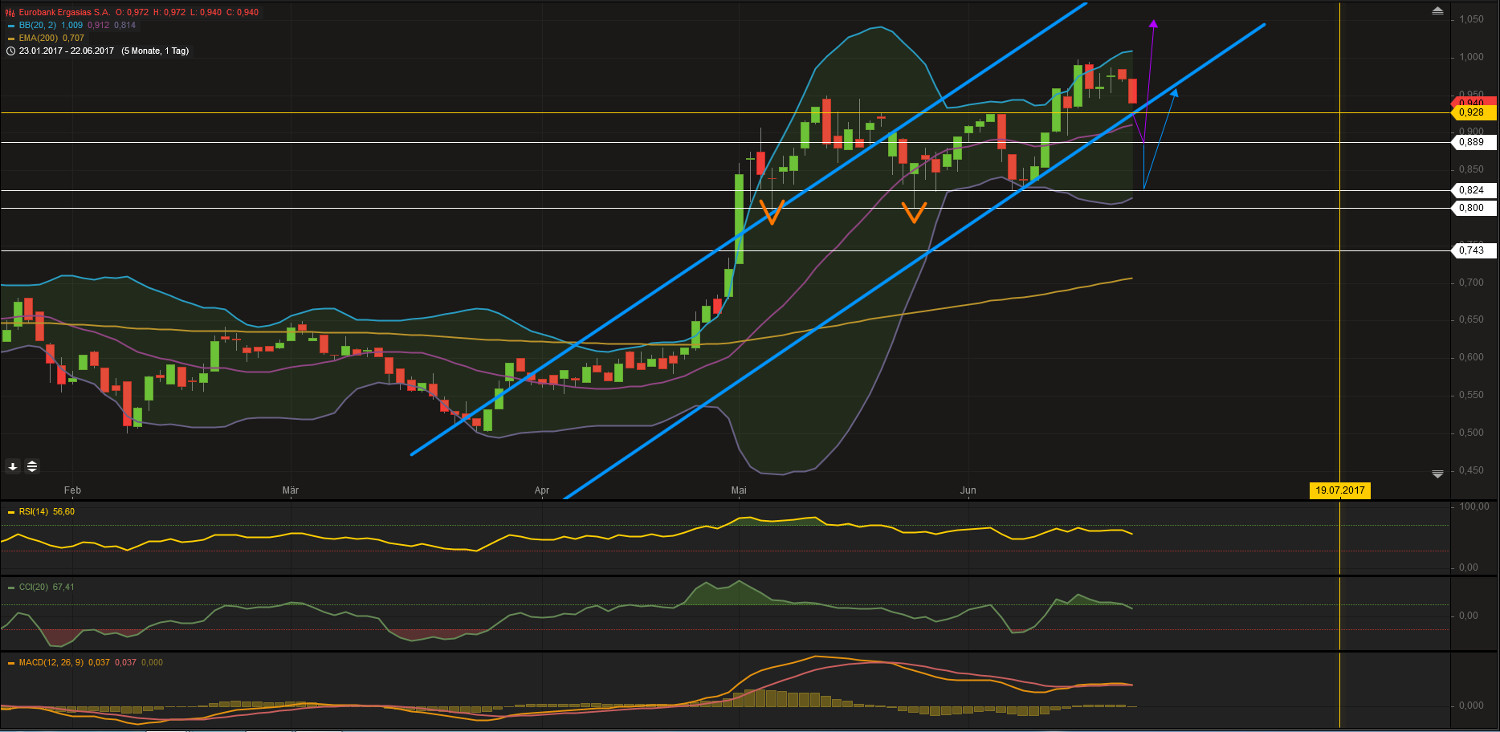Select the 0,940 current price tag
This screenshot has height=732, width=1500.
pos(1474,102)
